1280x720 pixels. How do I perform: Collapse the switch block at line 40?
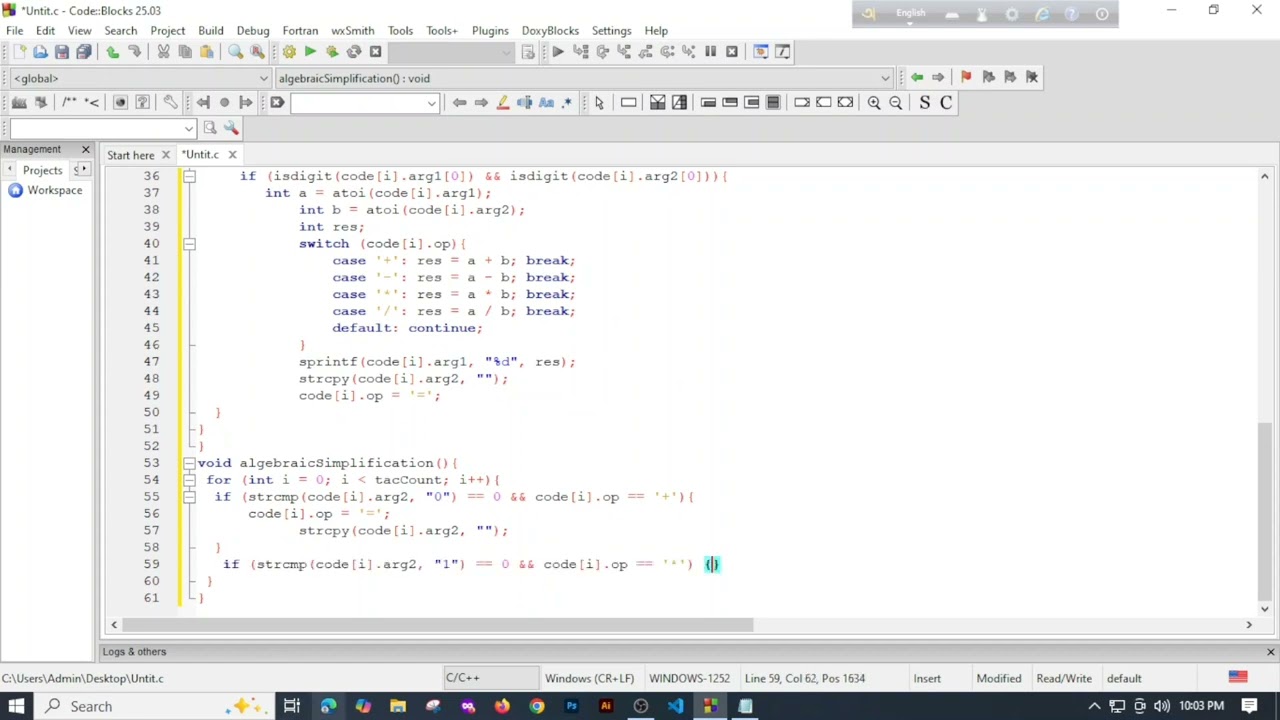point(189,243)
